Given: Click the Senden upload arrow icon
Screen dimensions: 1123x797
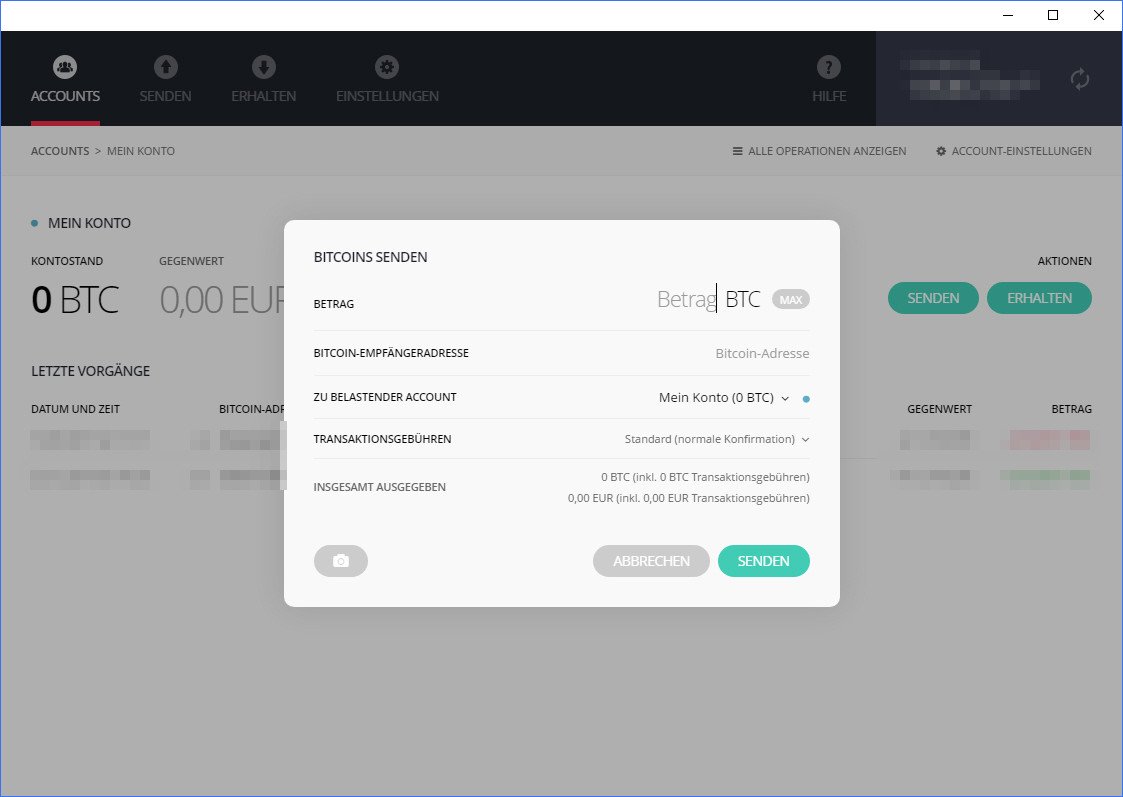Looking at the screenshot, I should point(165,67).
